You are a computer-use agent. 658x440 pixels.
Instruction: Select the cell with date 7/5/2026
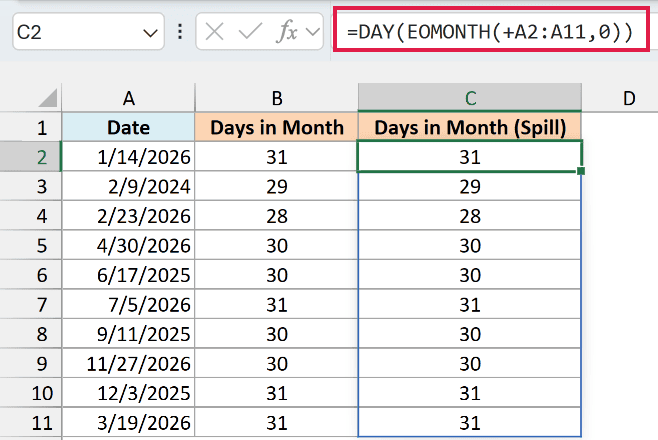(x=128, y=304)
